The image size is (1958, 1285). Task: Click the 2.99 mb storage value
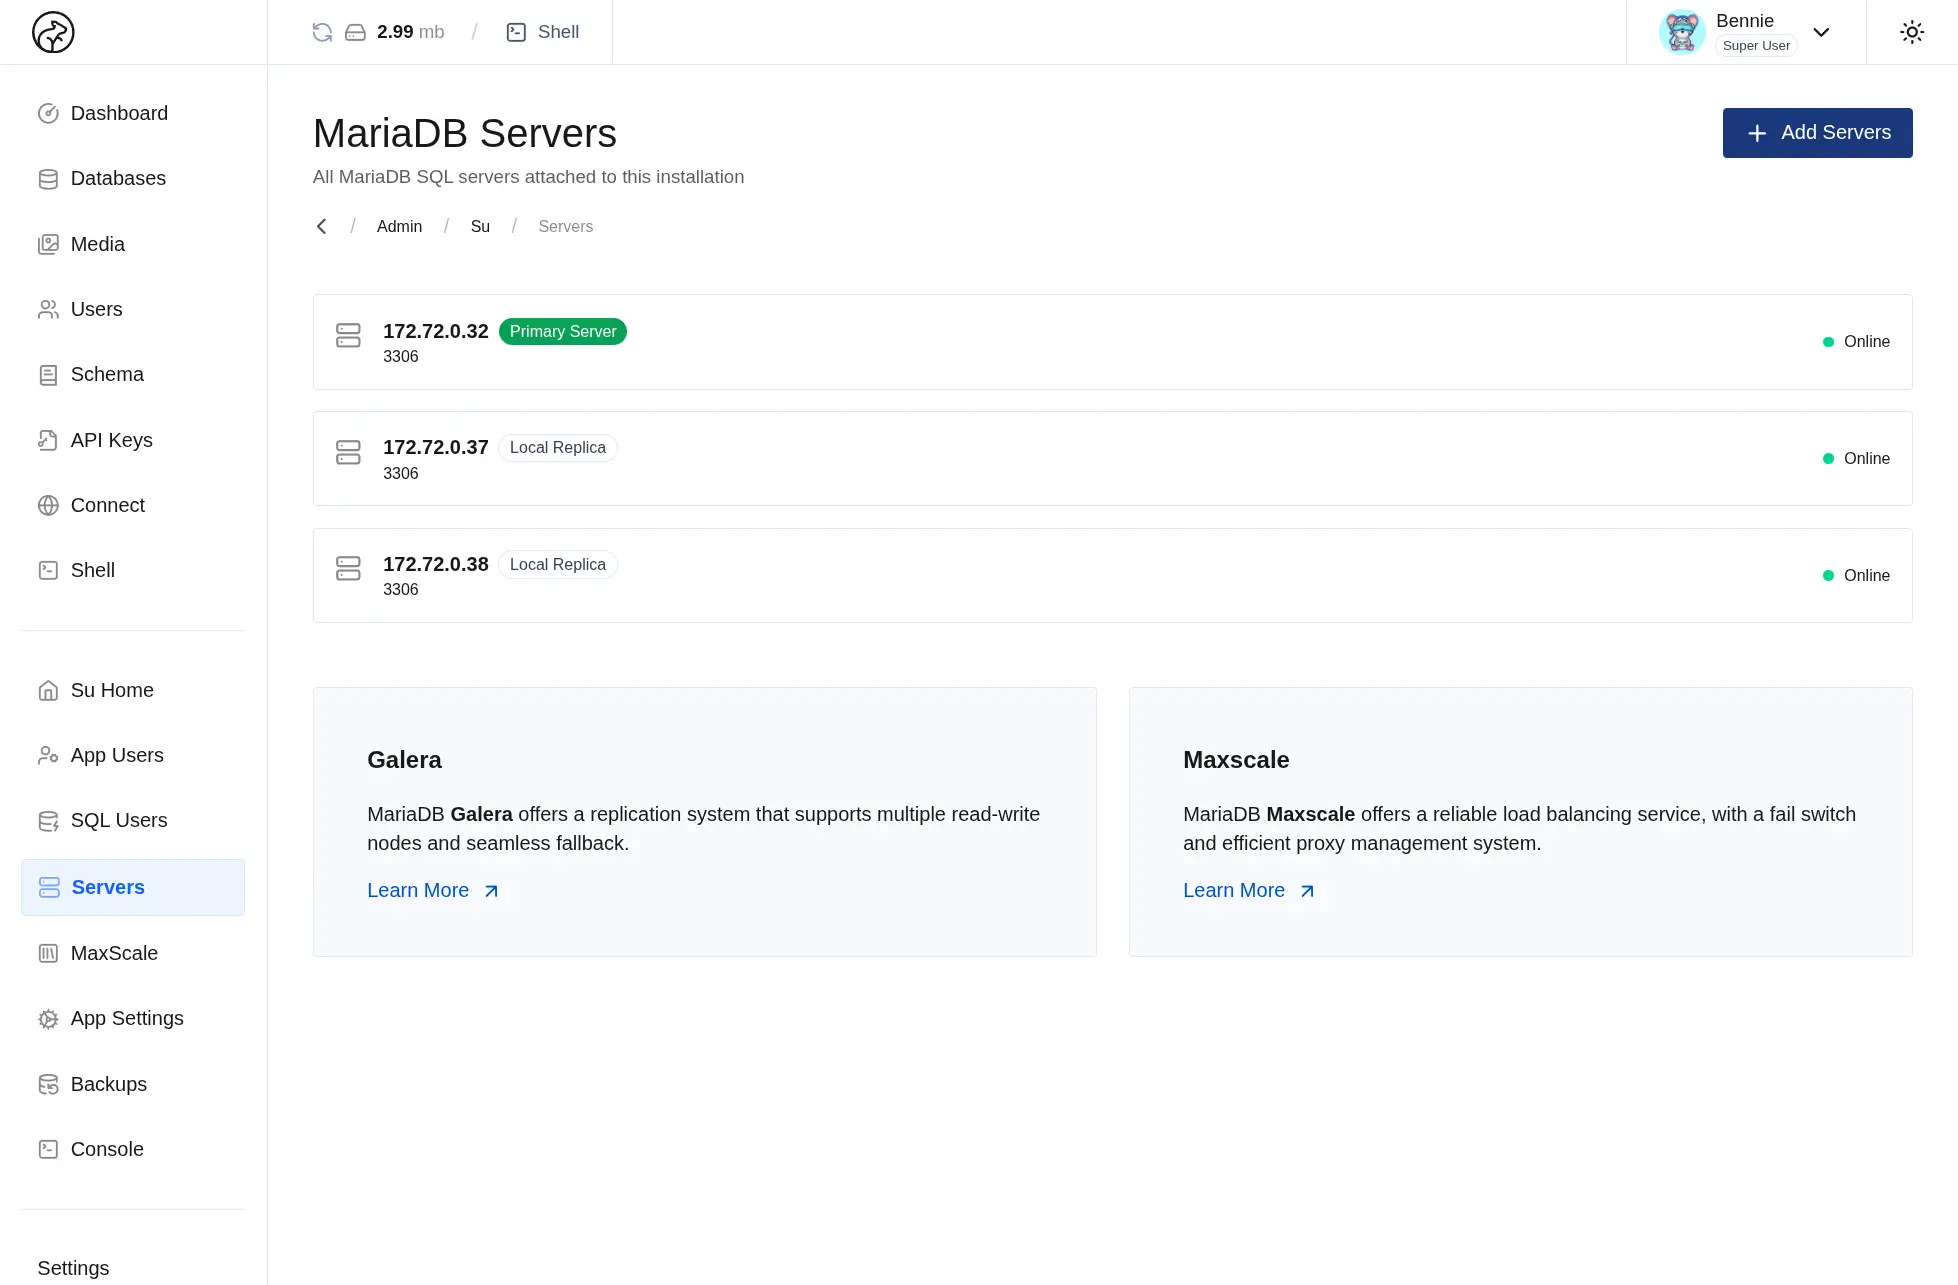point(410,32)
